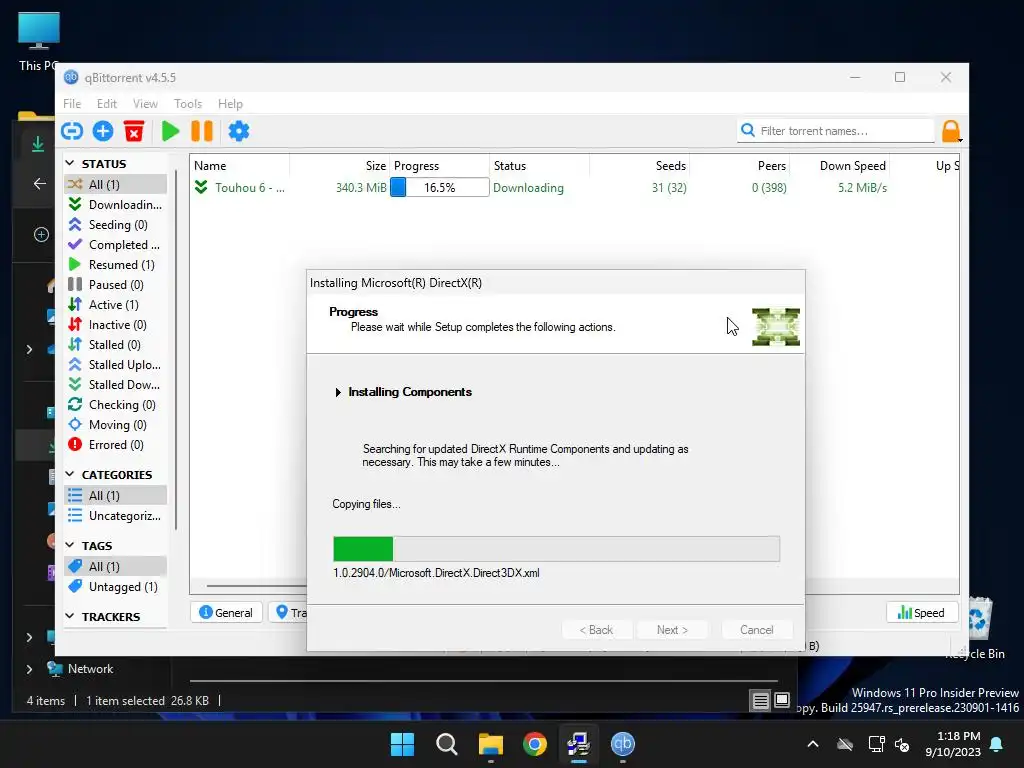Select the Uncategorized category

coord(116,516)
